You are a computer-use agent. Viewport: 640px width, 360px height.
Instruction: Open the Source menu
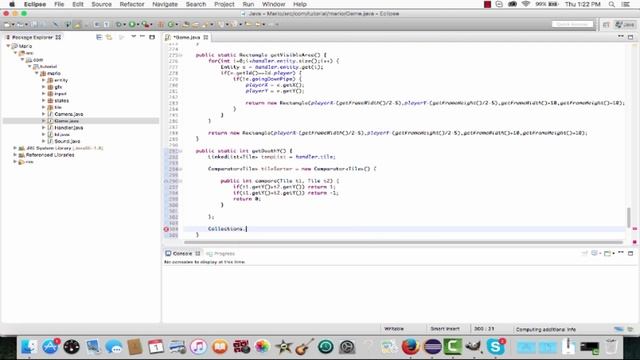pyautogui.click(x=101, y=4)
